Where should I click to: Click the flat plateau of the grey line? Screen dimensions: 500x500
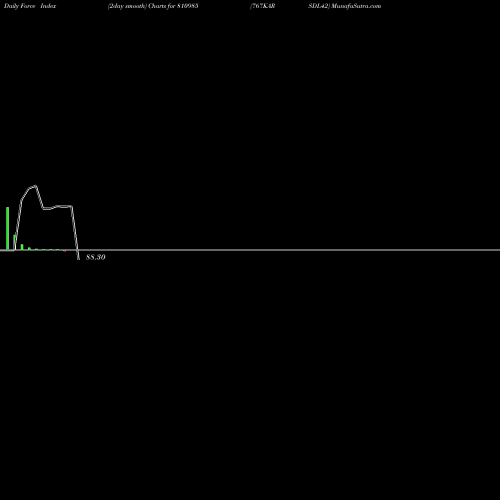click(x=63, y=206)
